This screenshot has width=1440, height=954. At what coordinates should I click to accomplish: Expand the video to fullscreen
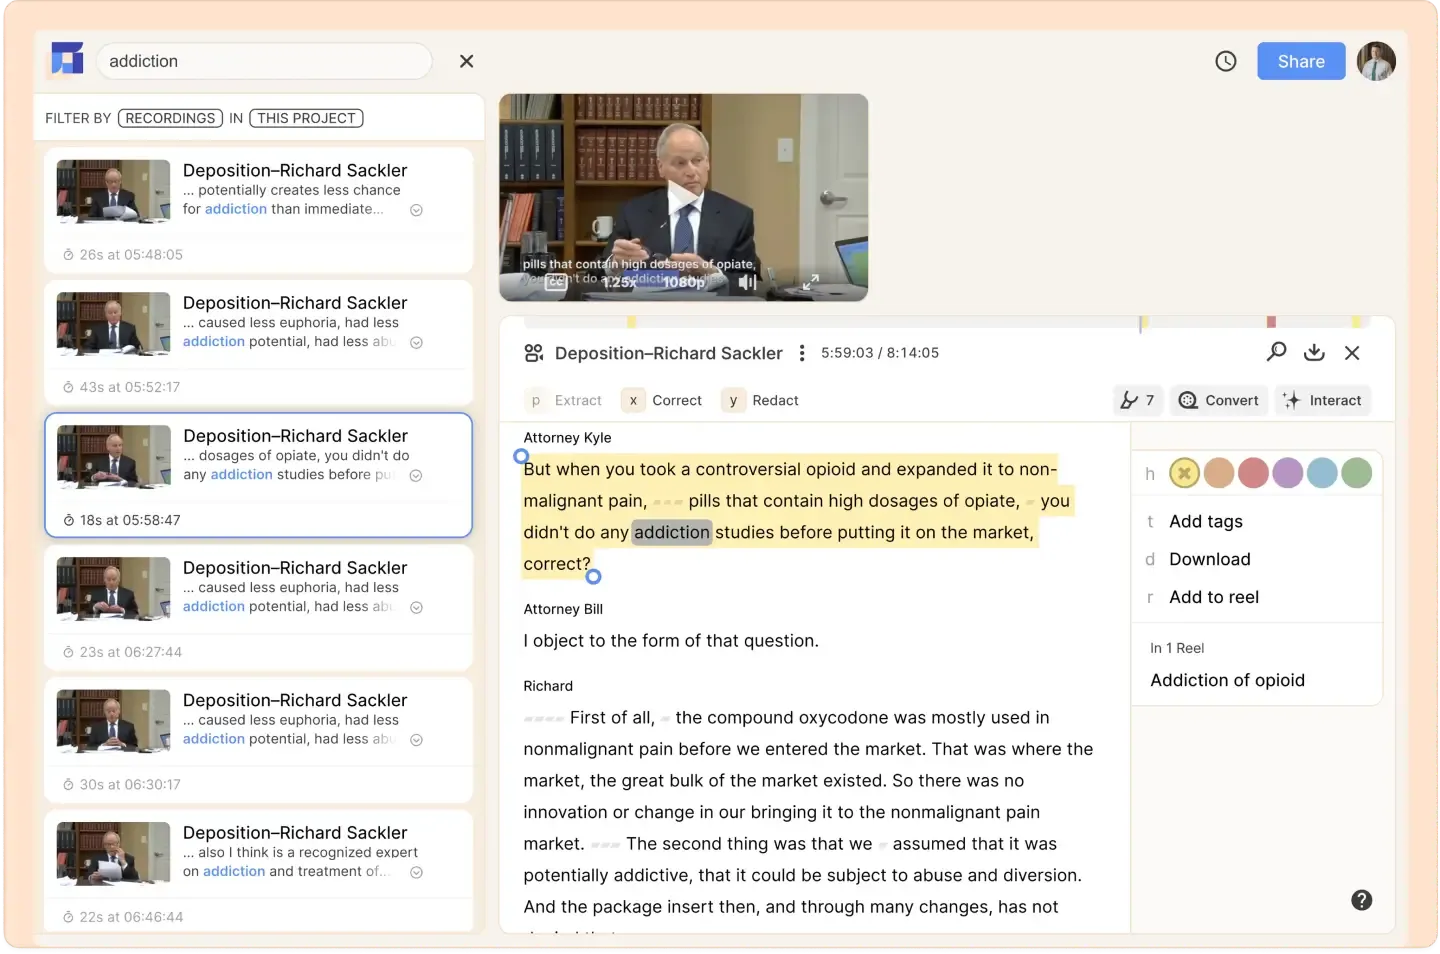tap(811, 282)
